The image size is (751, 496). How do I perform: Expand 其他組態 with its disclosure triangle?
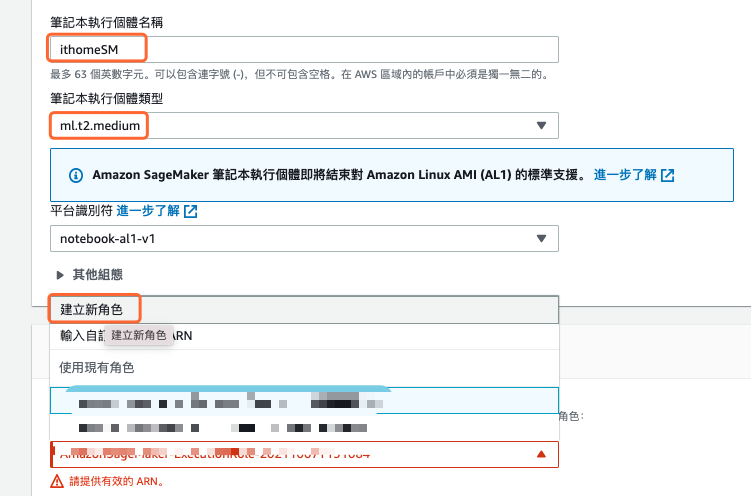tap(61, 274)
